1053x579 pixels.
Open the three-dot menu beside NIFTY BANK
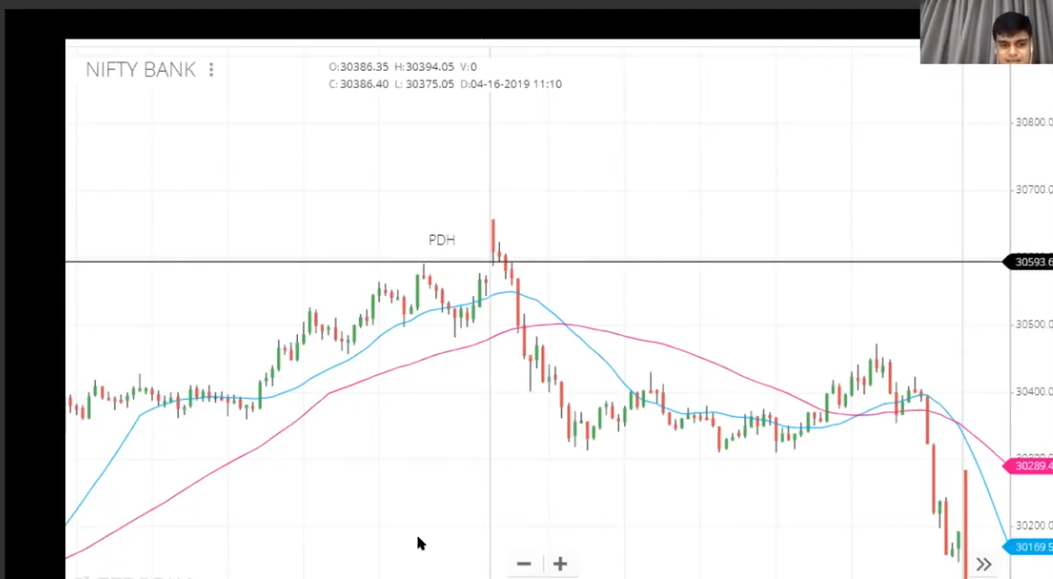click(x=211, y=70)
